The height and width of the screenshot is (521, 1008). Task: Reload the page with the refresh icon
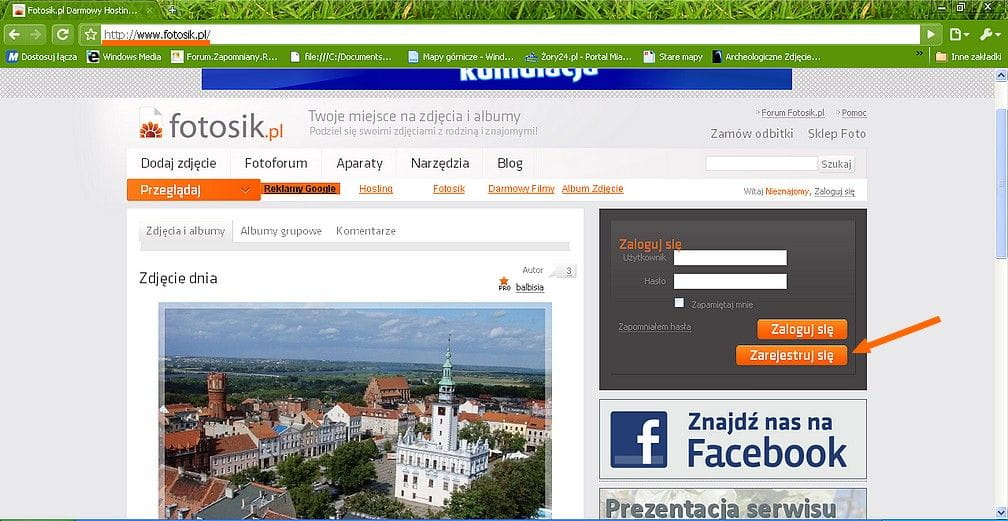coord(62,34)
